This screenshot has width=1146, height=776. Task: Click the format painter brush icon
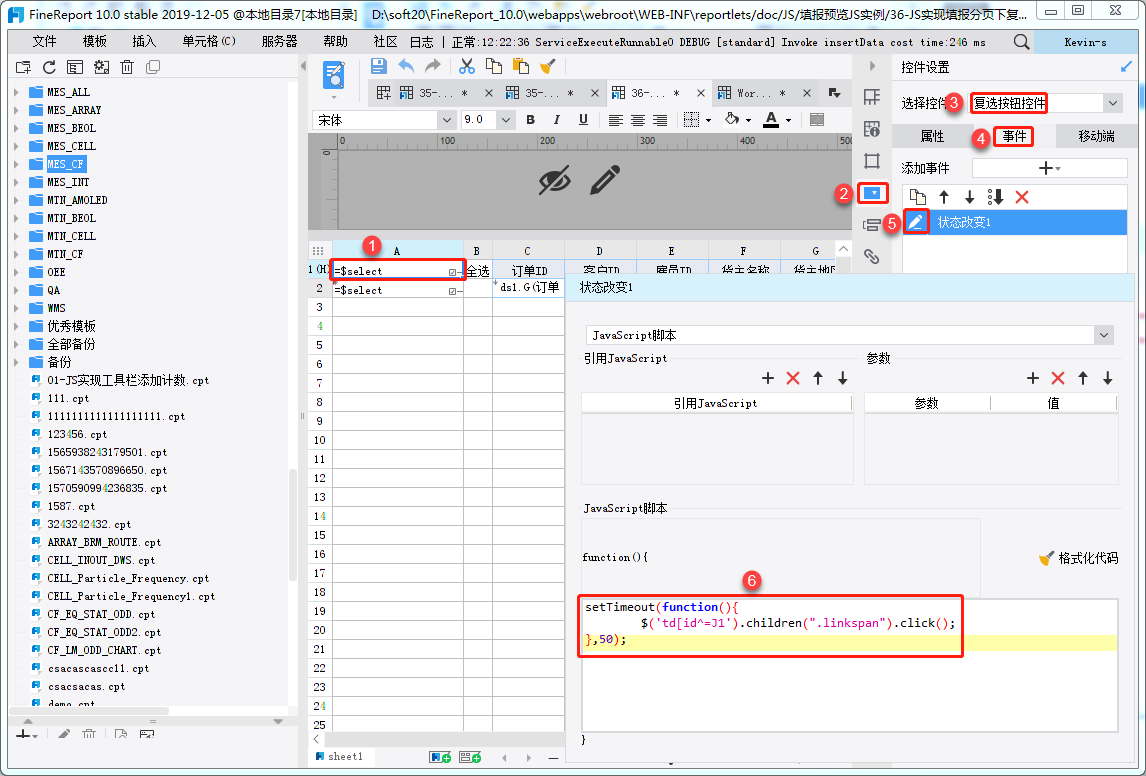tap(547, 66)
